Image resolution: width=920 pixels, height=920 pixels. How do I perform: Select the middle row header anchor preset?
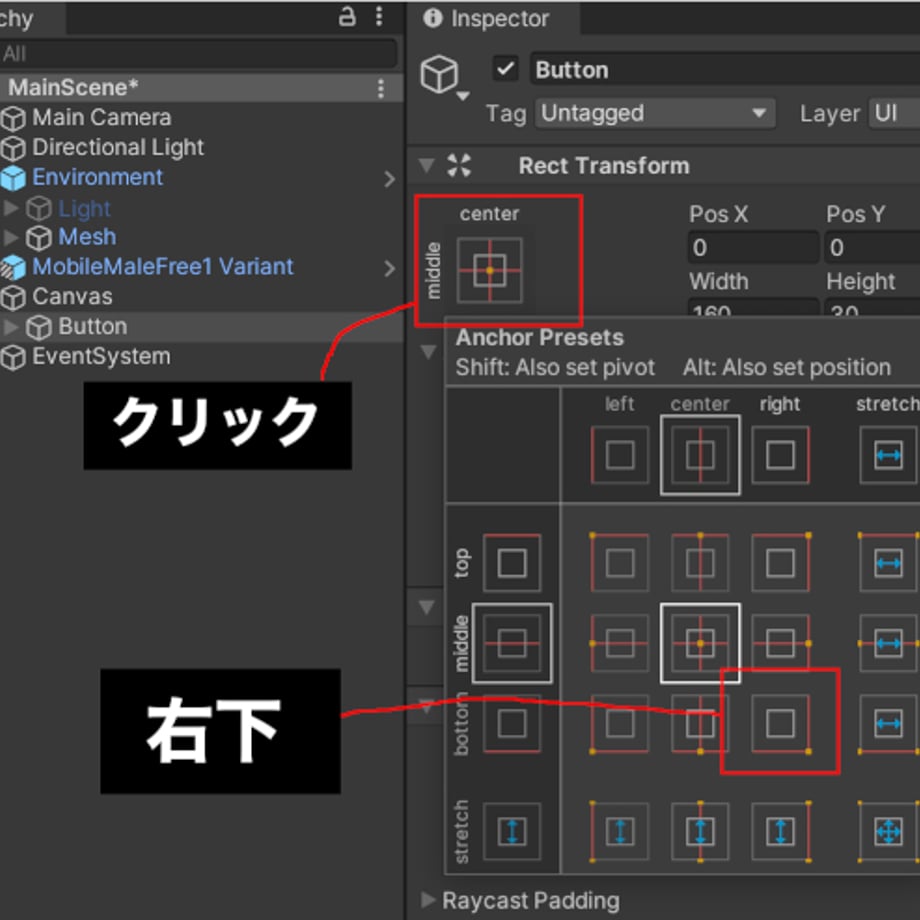coord(512,644)
